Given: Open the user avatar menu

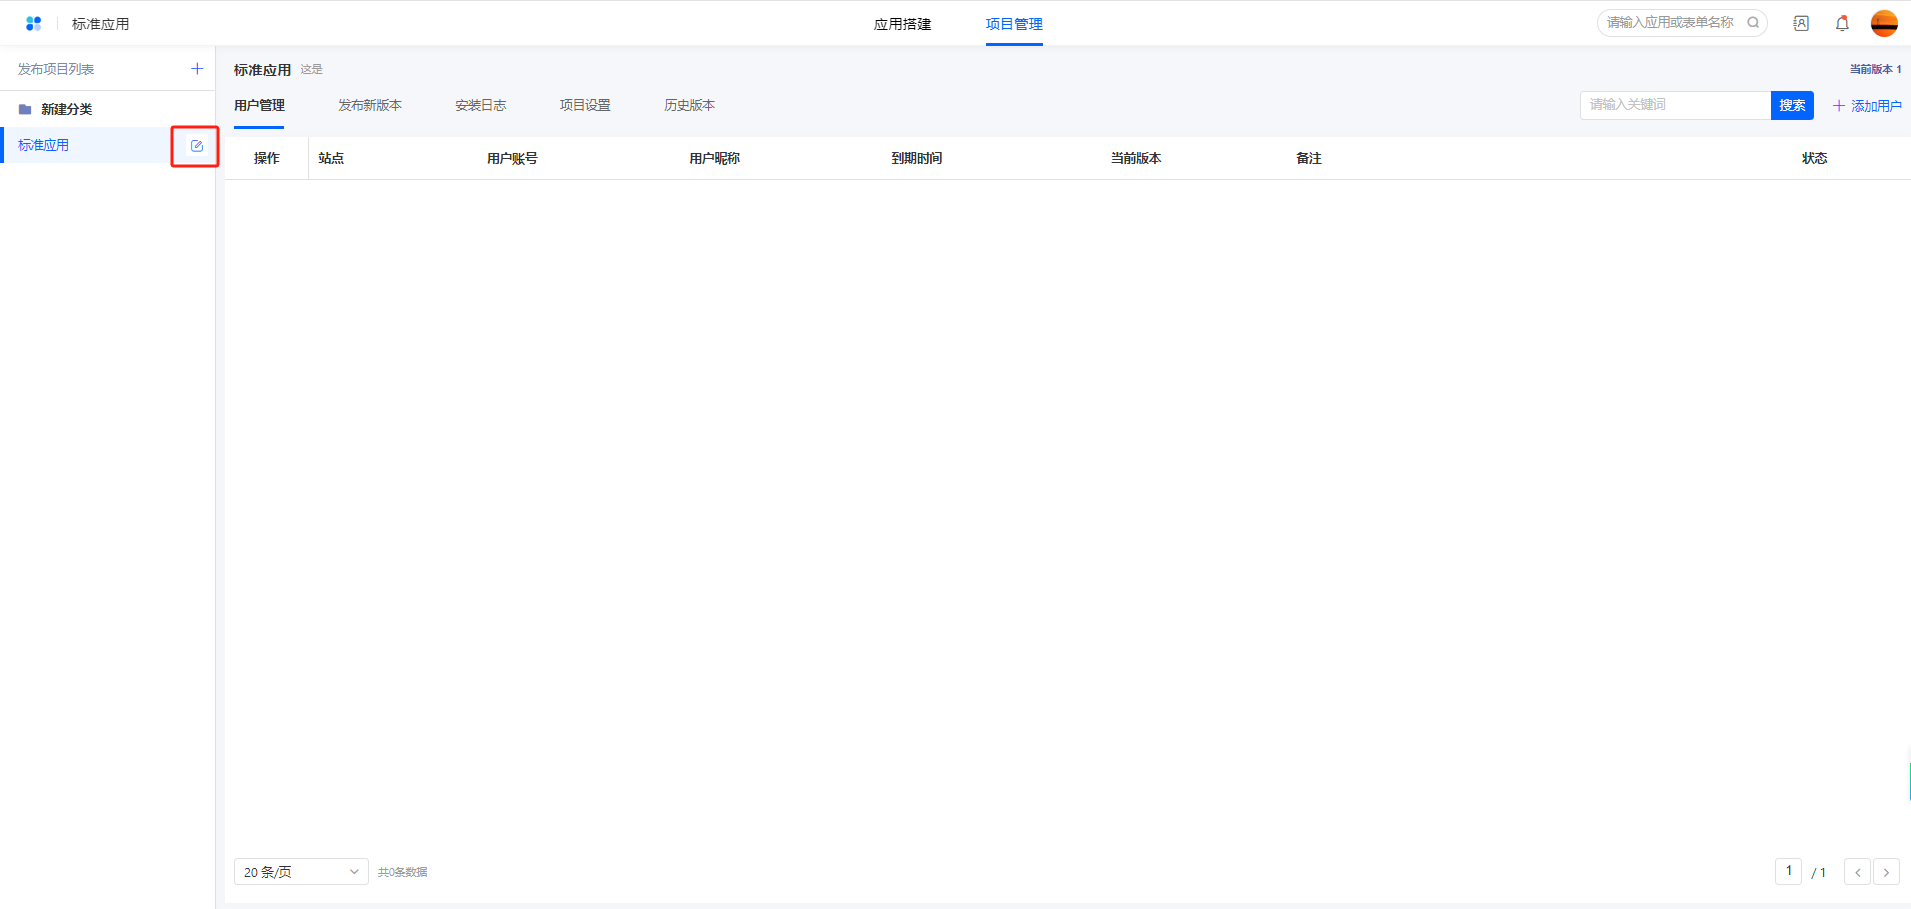Looking at the screenshot, I should [x=1884, y=23].
